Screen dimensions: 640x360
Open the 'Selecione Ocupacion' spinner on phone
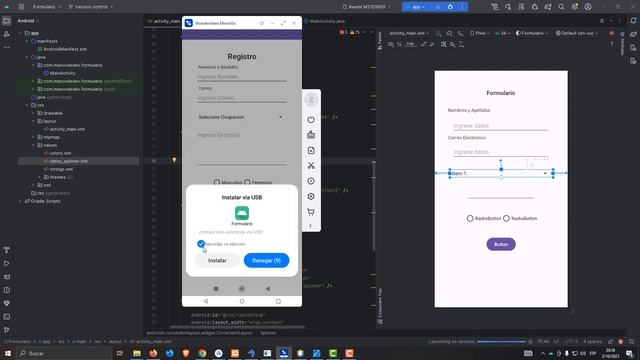click(x=241, y=117)
